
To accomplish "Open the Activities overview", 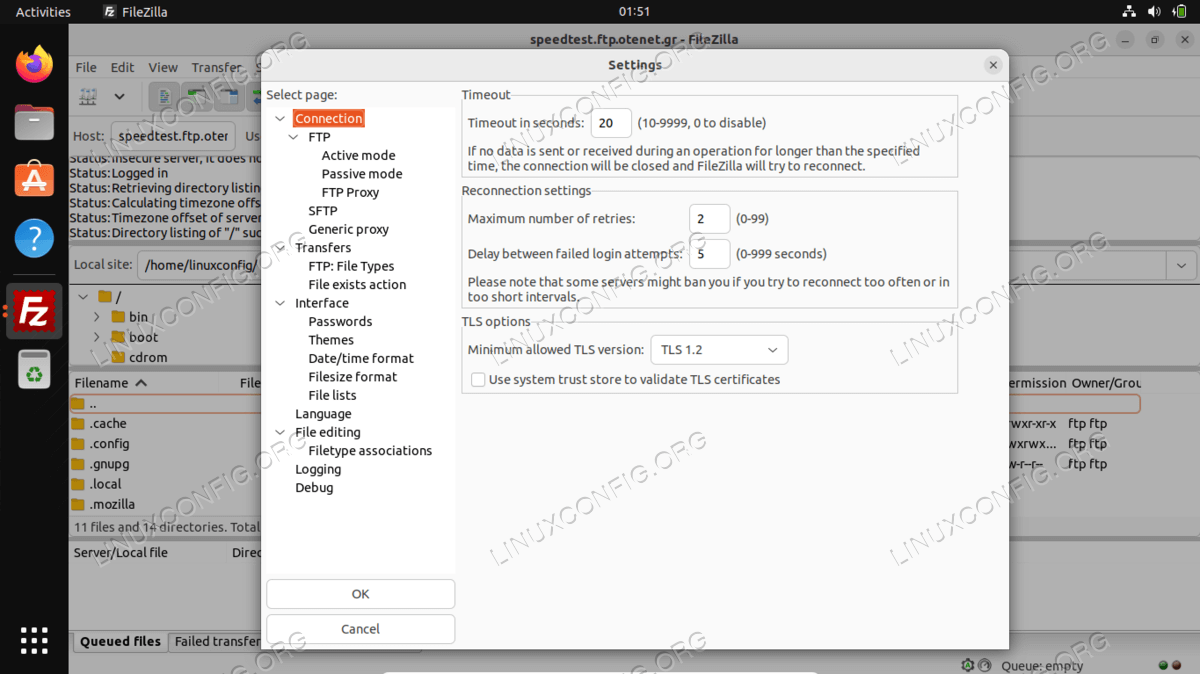I will tap(43, 12).
